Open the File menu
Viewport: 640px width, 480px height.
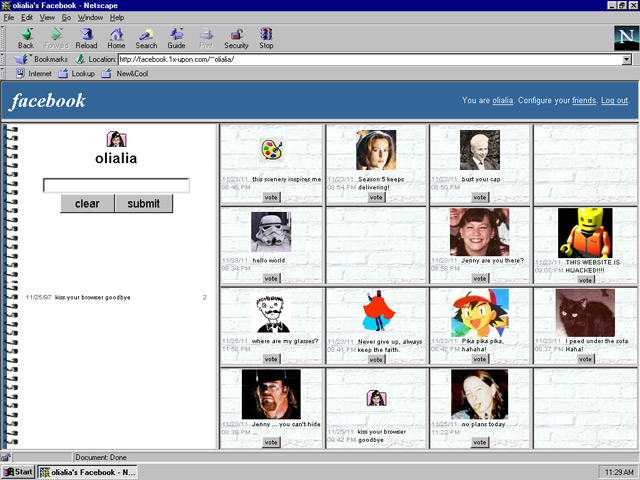pyautogui.click(x=9, y=17)
